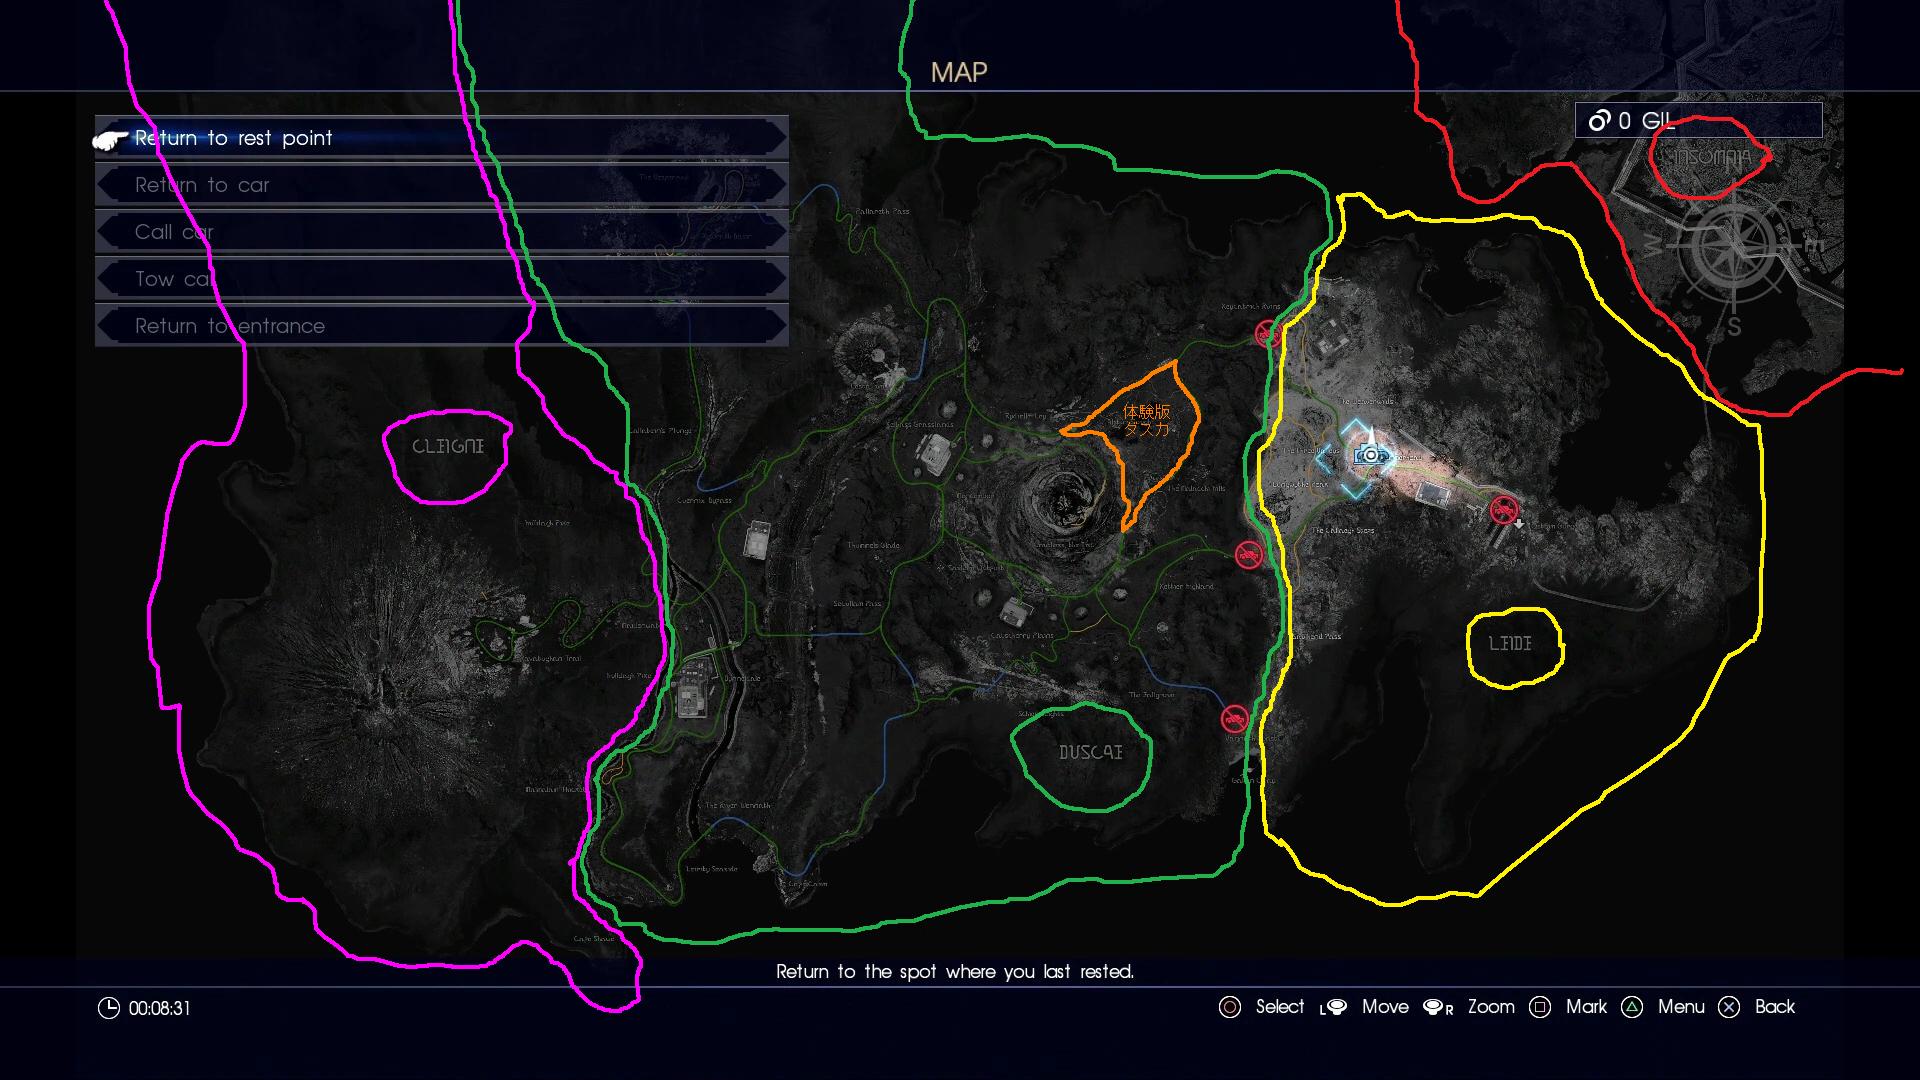The width and height of the screenshot is (1920, 1080).
Task: Click the compass rose on the map
Action: [x=1731, y=245]
